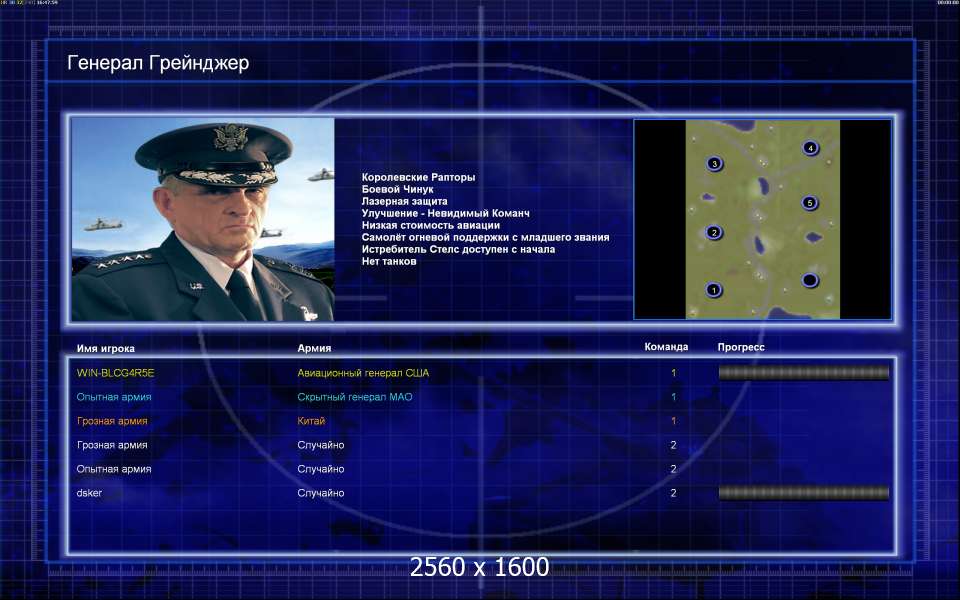Select player row WIN-BLCG4R5E
960x600 pixels.
pos(115,373)
